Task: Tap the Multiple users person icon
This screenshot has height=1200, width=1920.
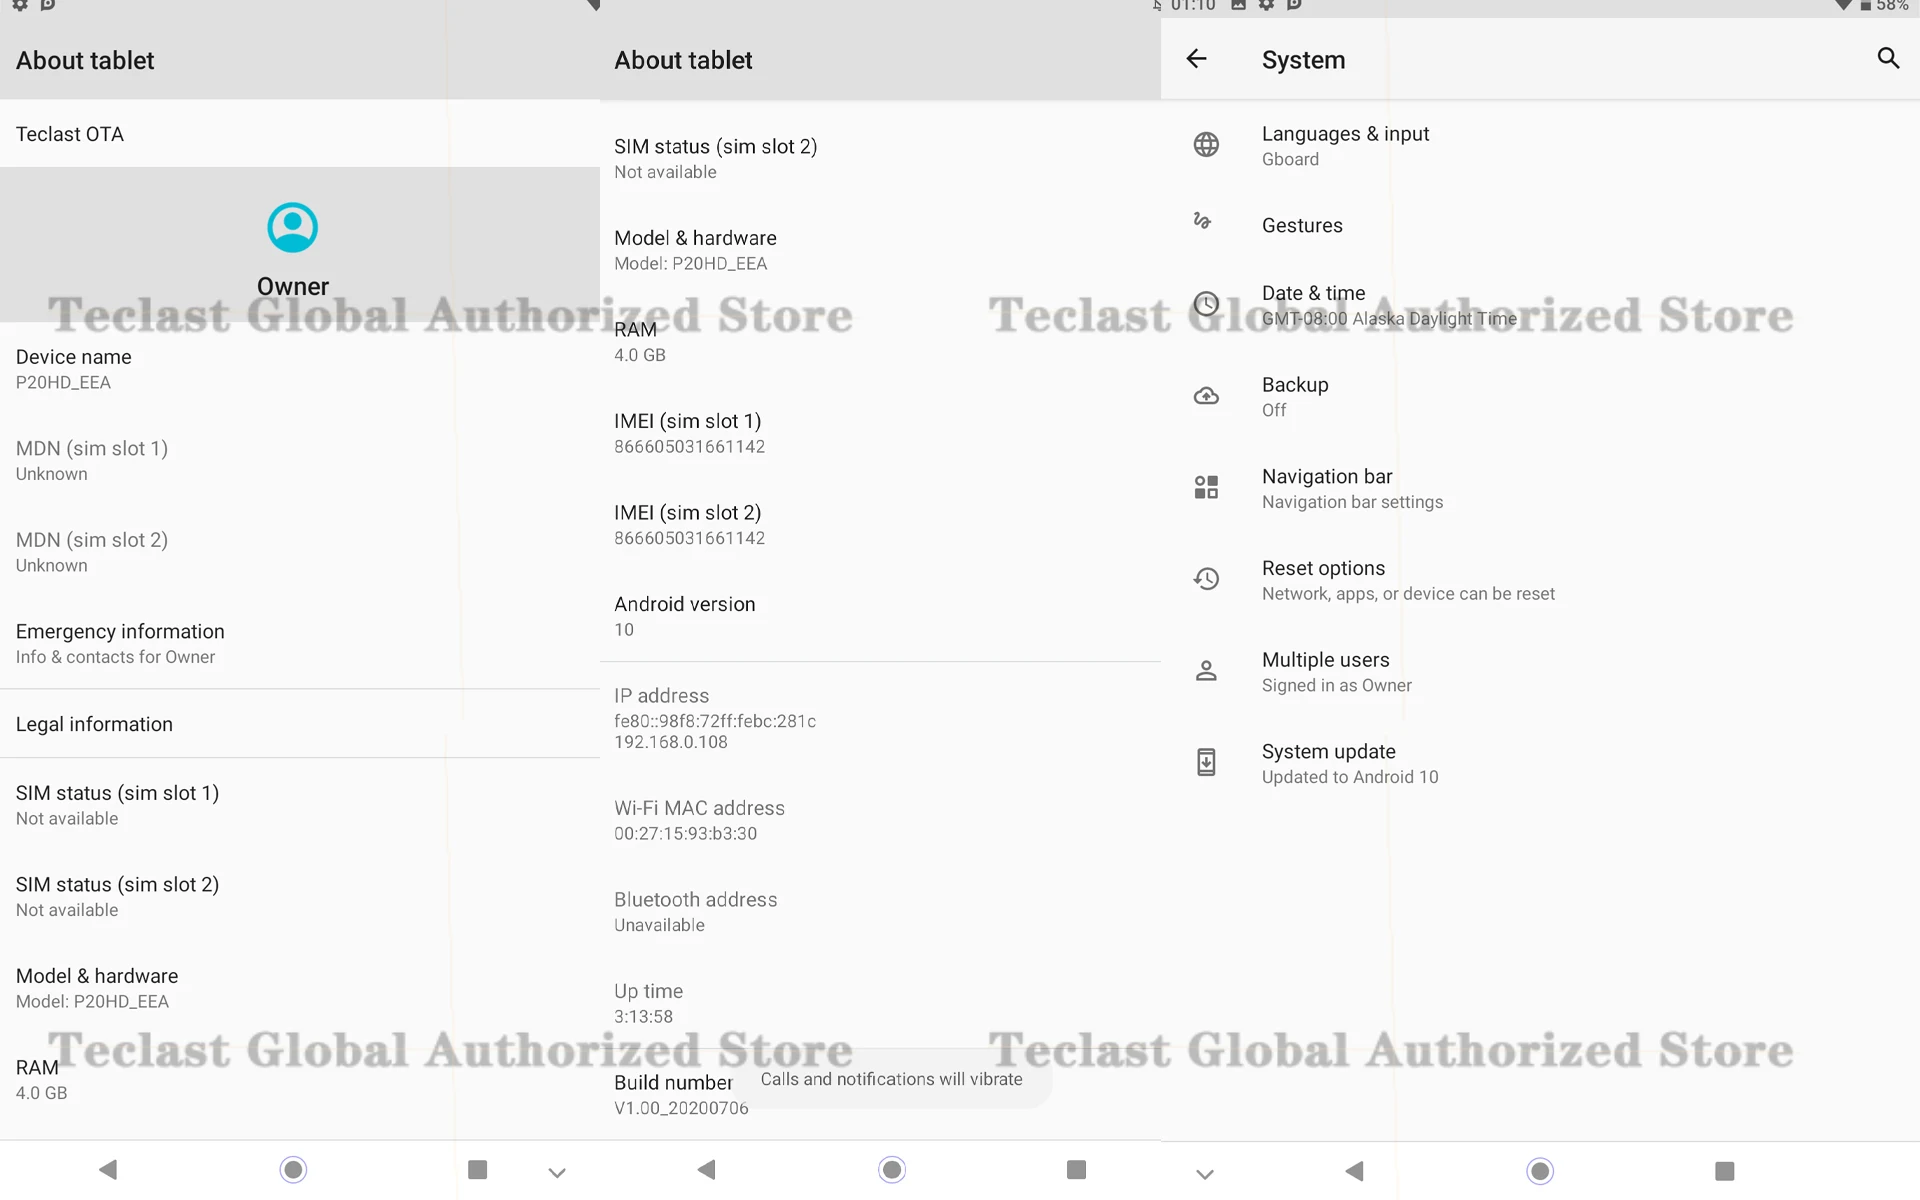Action: click(x=1206, y=671)
